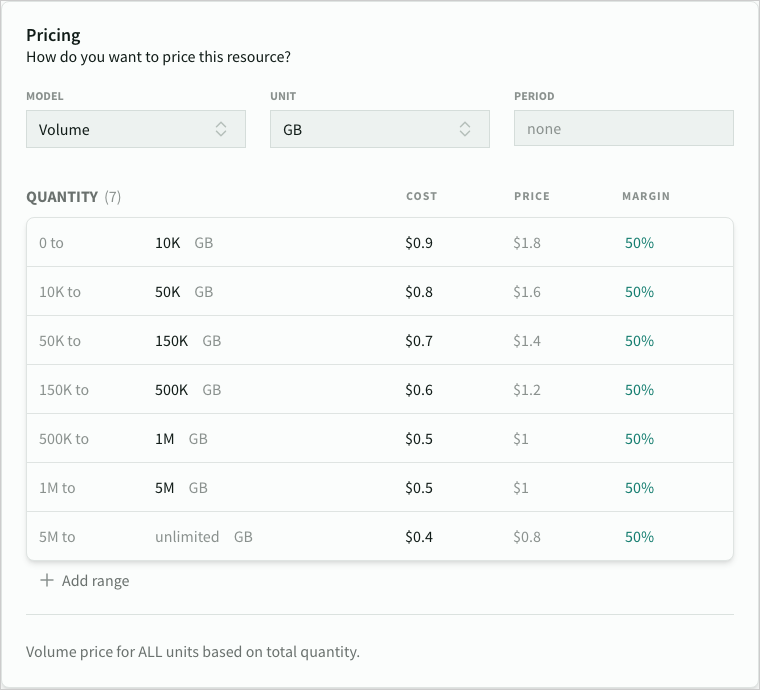Edit the 50K upper limit quantity
The height and width of the screenshot is (690, 760).
pyautogui.click(x=167, y=292)
